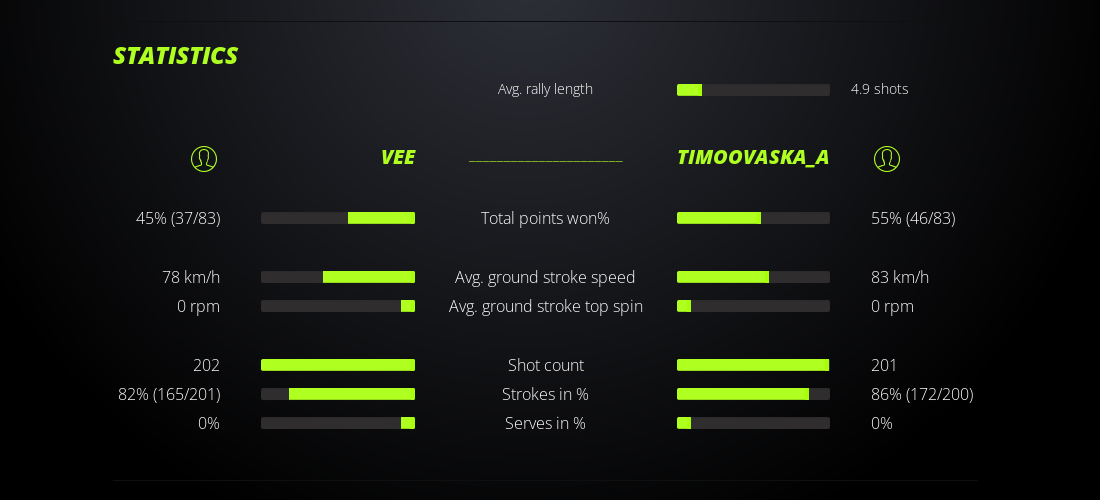Select the VEE player name
Viewport: 1100px width, 500px height.
pyautogui.click(x=398, y=157)
